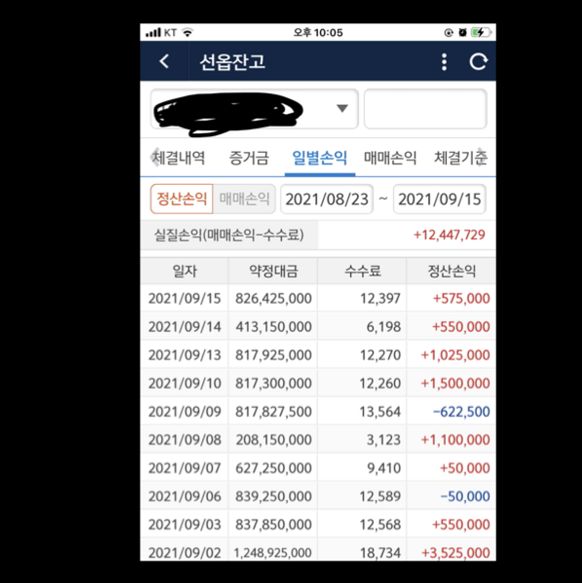This screenshot has height=583, width=582.
Task: Open the 체결내역 tab
Action: point(179,158)
